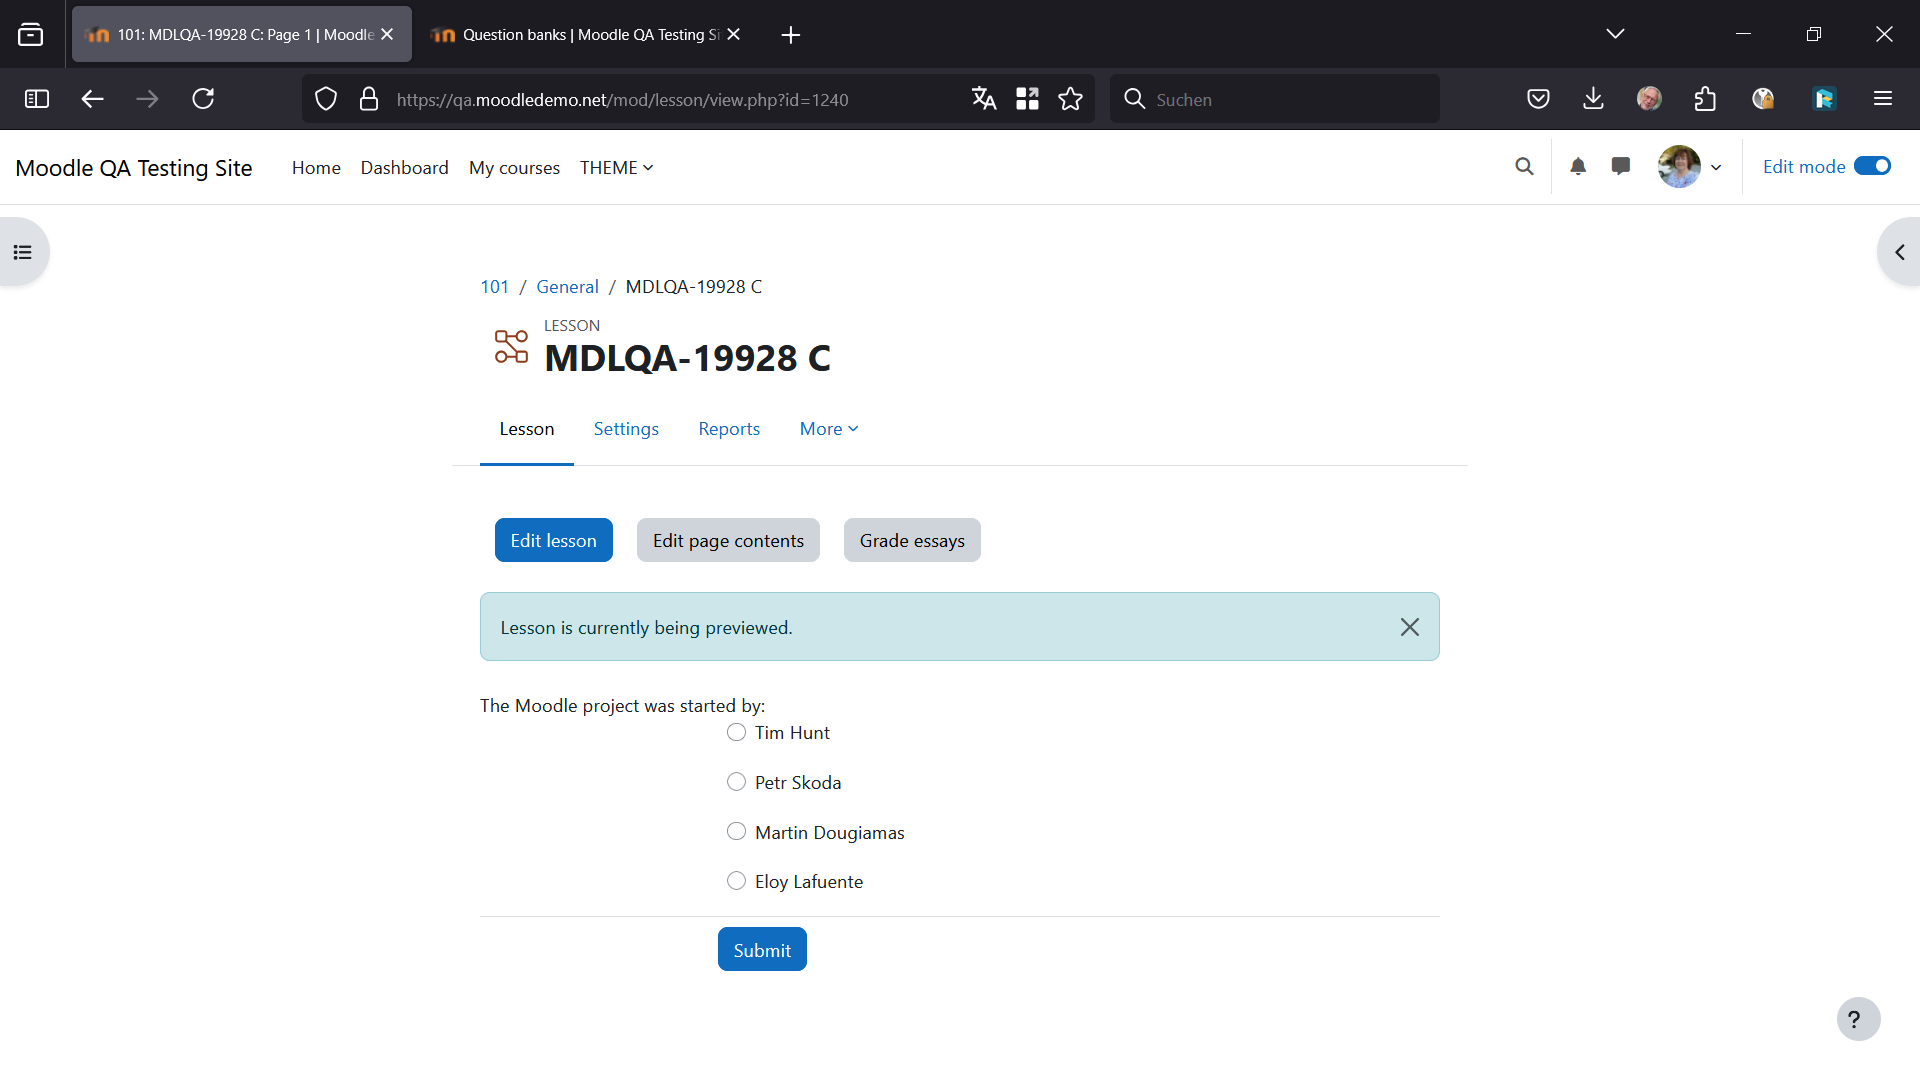Click the Edit lesson button
Screen dimensions: 1920x1080
coord(554,540)
